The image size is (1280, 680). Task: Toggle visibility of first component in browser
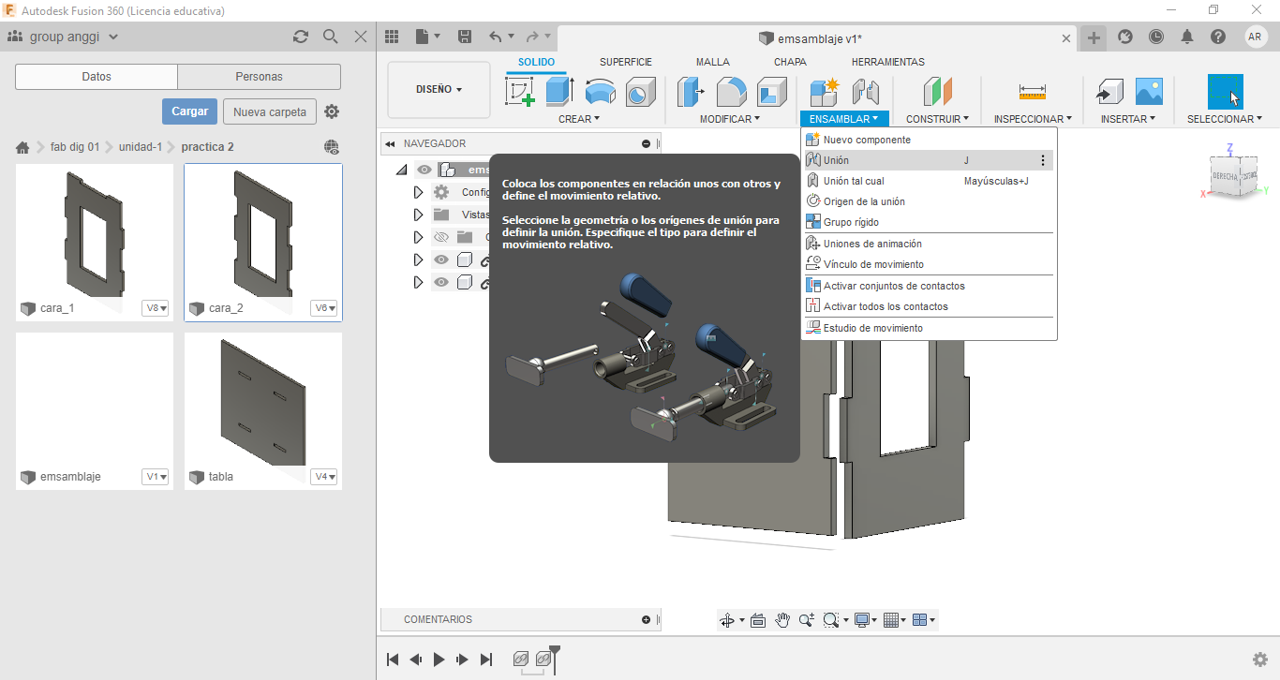coord(441,260)
